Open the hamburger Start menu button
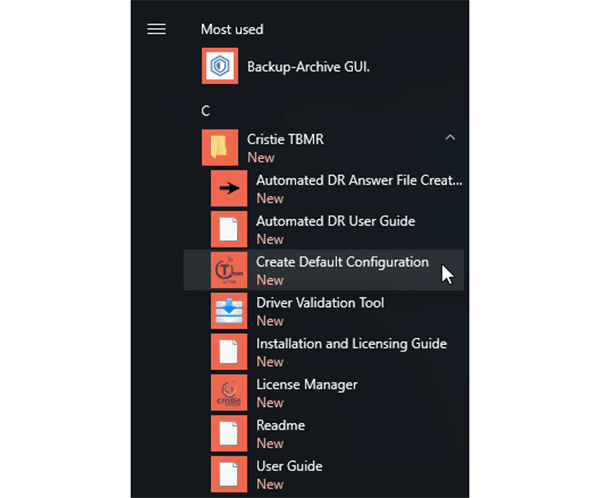 coord(157,29)
